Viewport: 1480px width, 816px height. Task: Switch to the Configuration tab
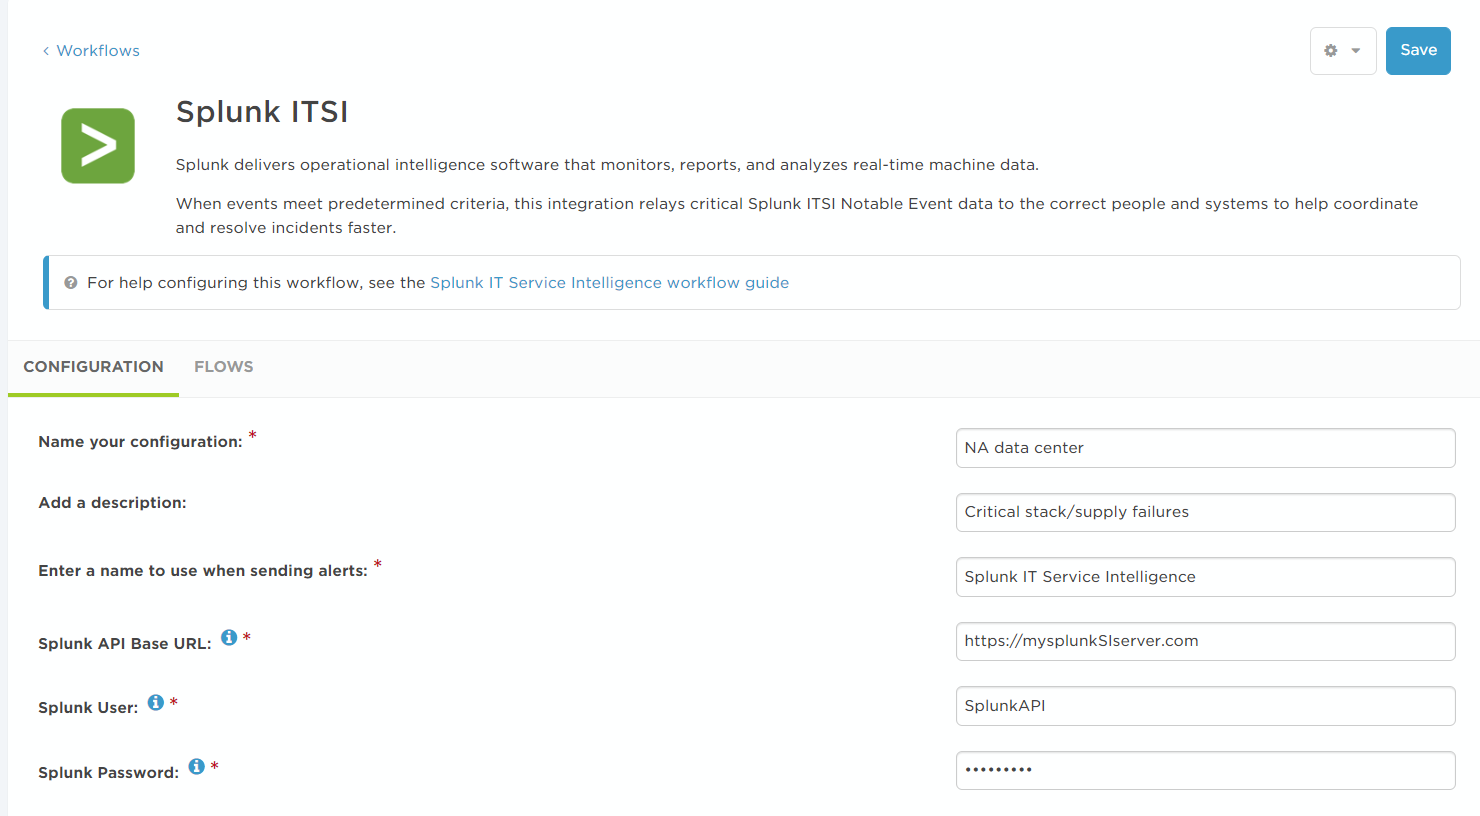coord(93,367)
